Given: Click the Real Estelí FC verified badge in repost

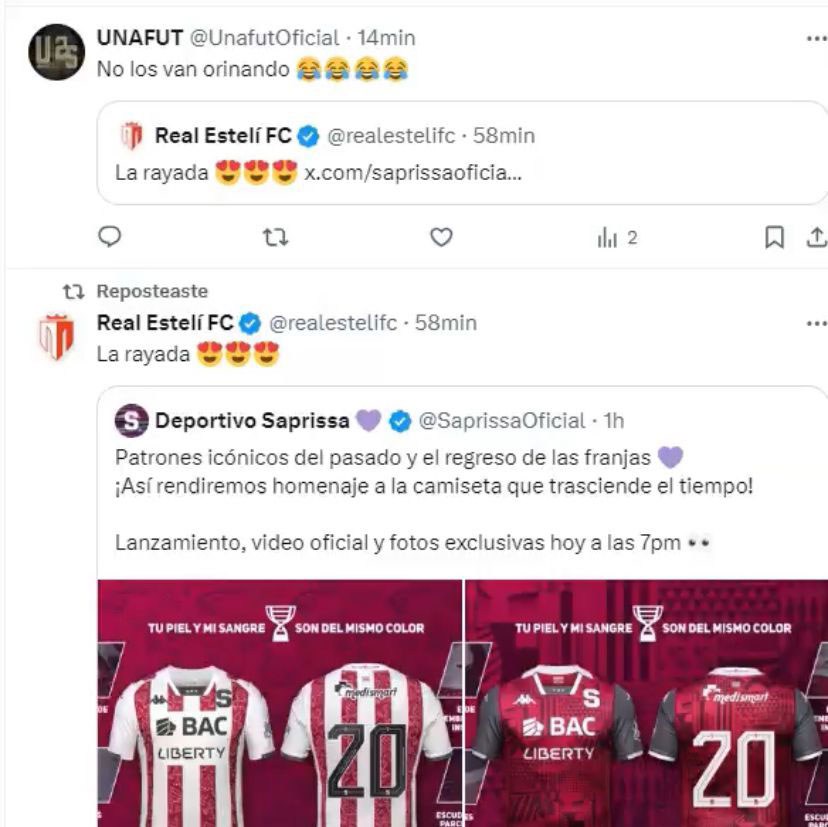Looking at the screenshot, I should (x=251, y=323).
